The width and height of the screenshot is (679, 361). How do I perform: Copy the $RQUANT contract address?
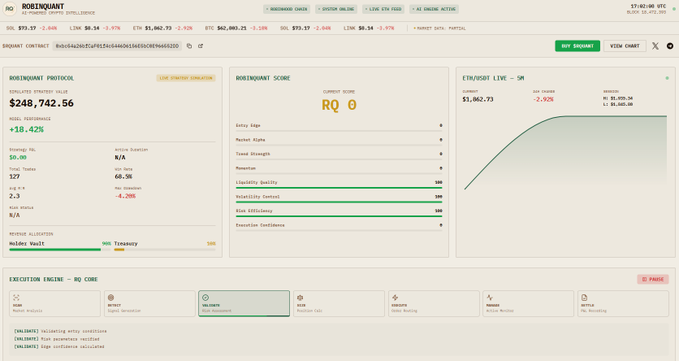(189, 46)
